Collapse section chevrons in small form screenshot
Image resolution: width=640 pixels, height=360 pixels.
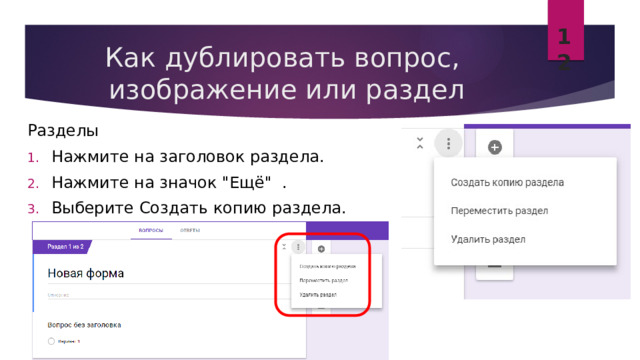[x=284, y=247]
